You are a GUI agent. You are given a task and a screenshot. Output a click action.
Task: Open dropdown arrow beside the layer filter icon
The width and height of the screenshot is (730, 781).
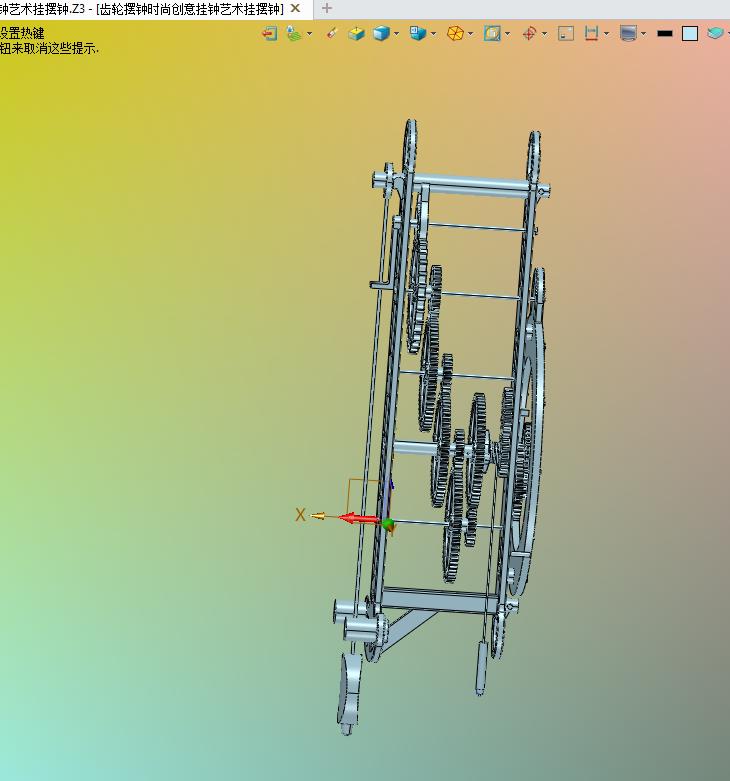pyautogui.click(x=309, y=34)
